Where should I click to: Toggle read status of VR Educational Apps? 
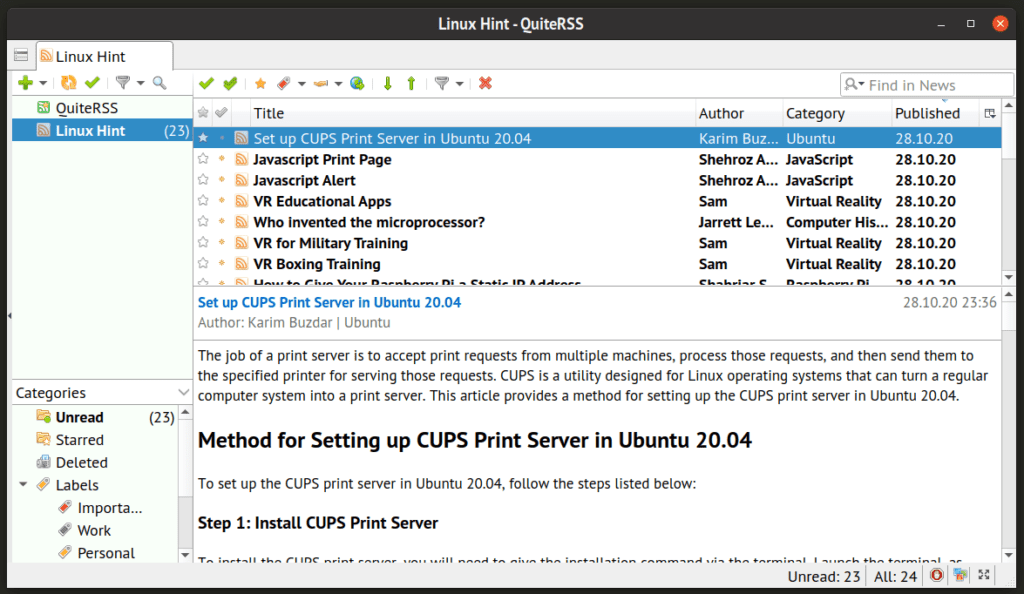coord(221,201)
